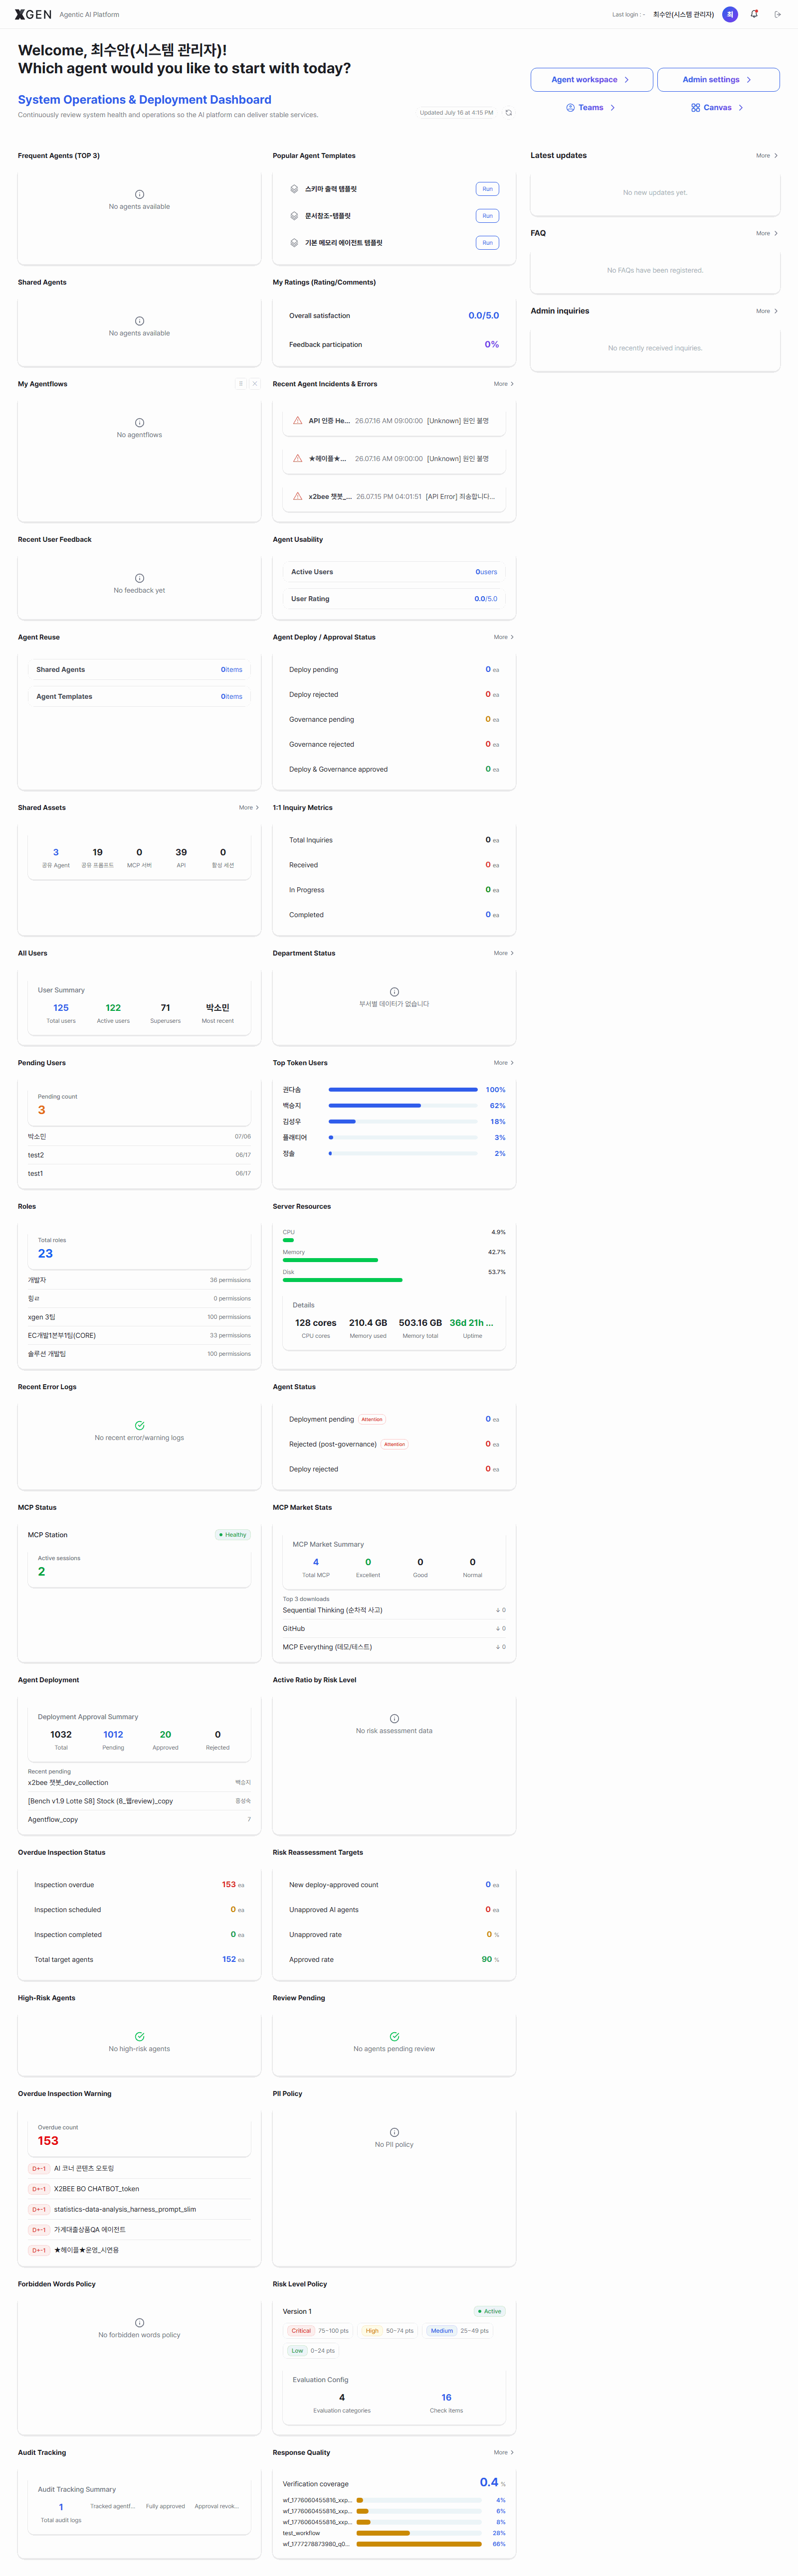Click 백승지 token usage bar
The image size is (798, 2576).
[x=403, y=1105]
